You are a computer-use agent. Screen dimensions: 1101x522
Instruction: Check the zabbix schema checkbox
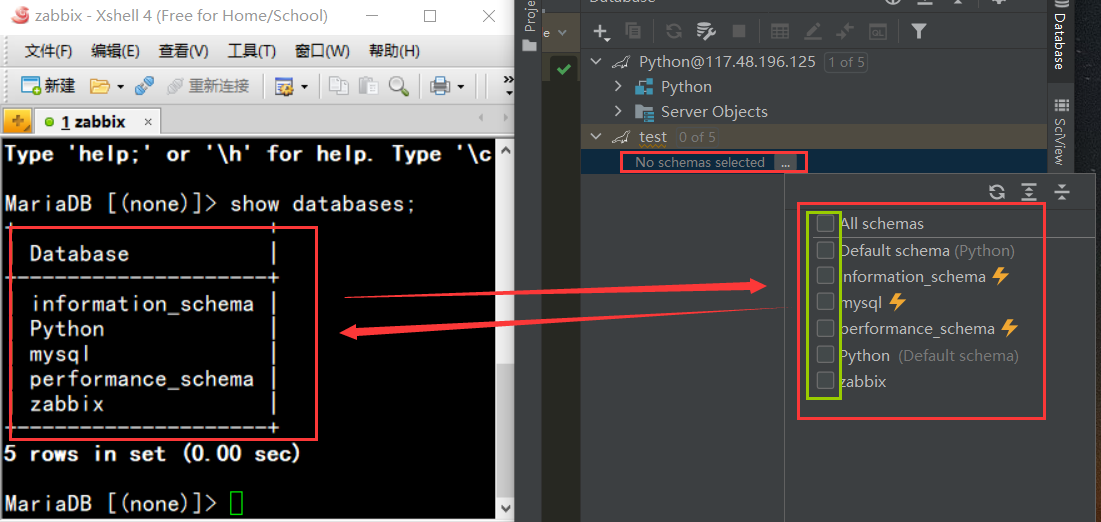pos(826,381)
